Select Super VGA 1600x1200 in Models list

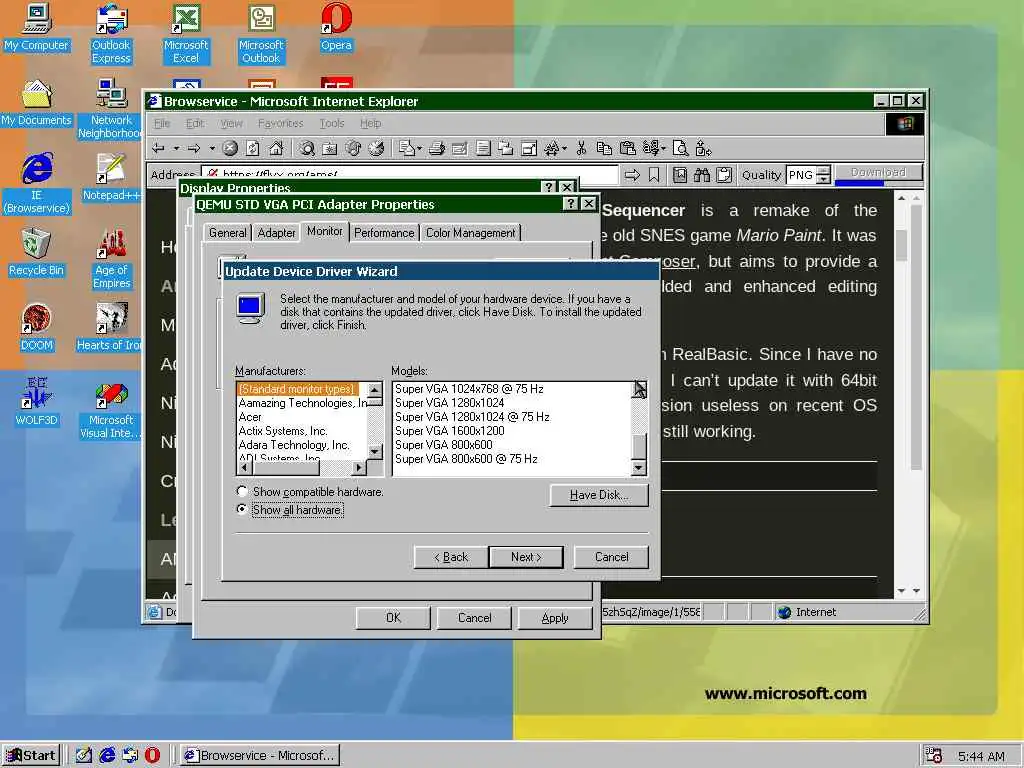click(x=449, y=430)
